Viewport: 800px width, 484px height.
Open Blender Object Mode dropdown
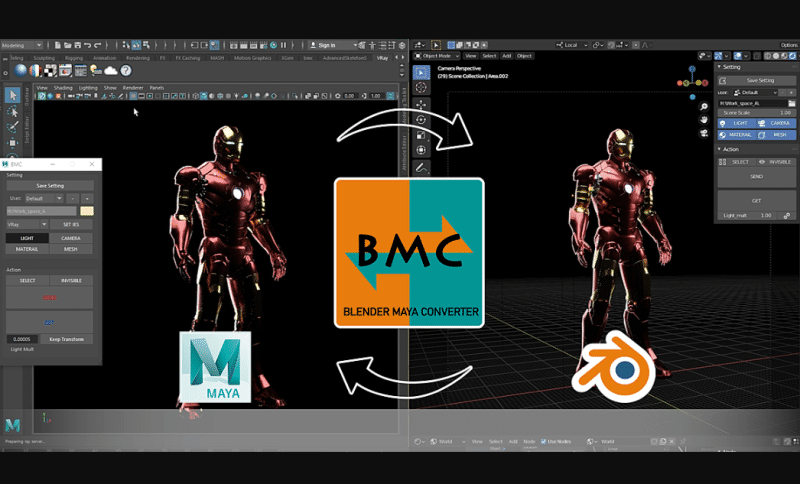[x=437, y=56]
